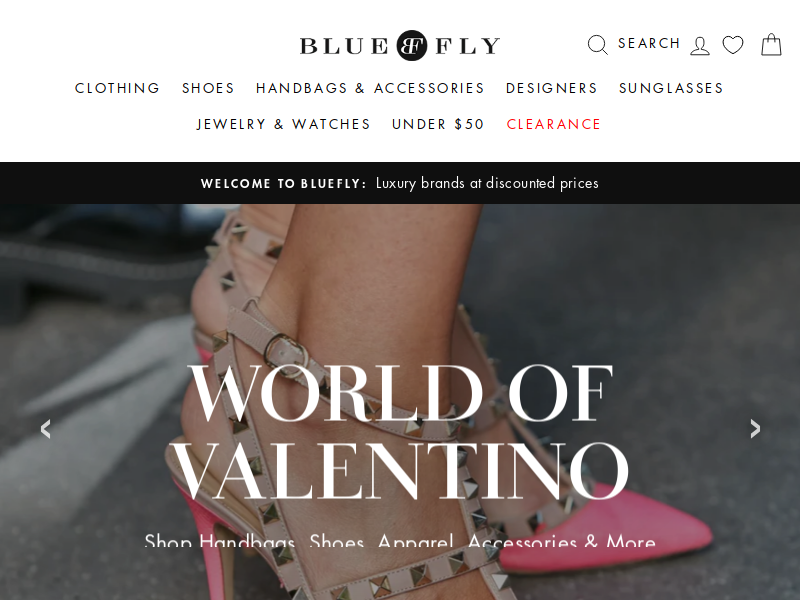Viewport: 800px width, 600px height.
Task: Open the Clothing menu
Action: [x=117, y=88]
